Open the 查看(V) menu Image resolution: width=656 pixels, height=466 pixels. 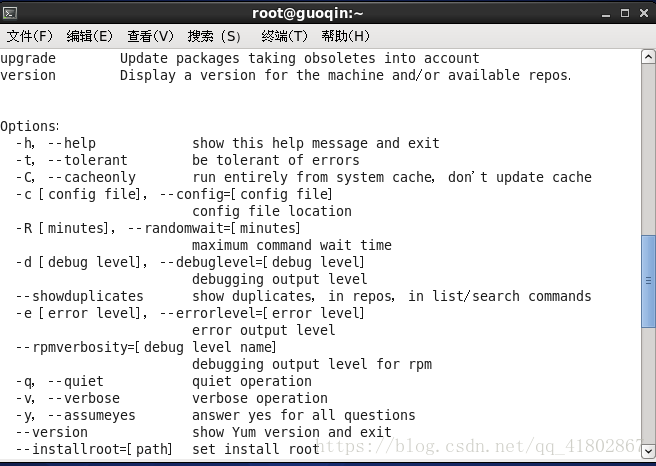click(150, 36)
